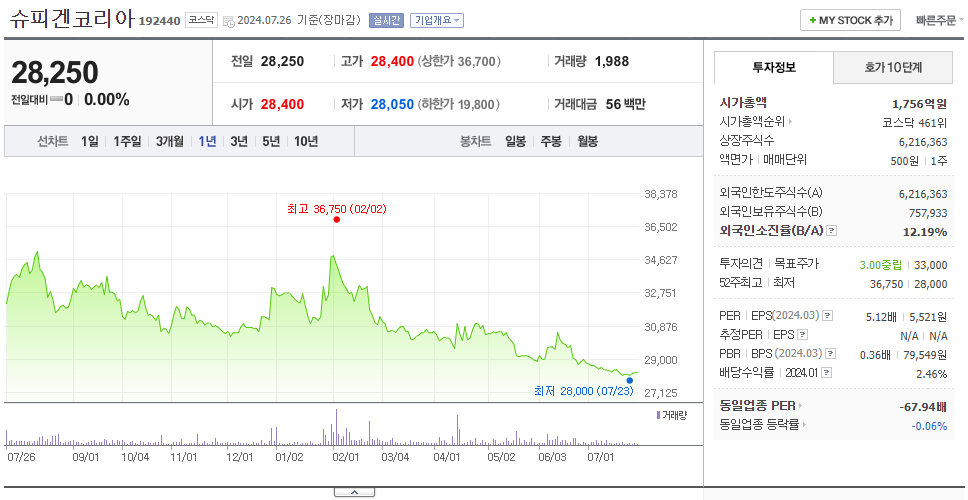The image size is (968, 500).
Task: Click the 하한가 19,800 text
Action: [459, 105]
